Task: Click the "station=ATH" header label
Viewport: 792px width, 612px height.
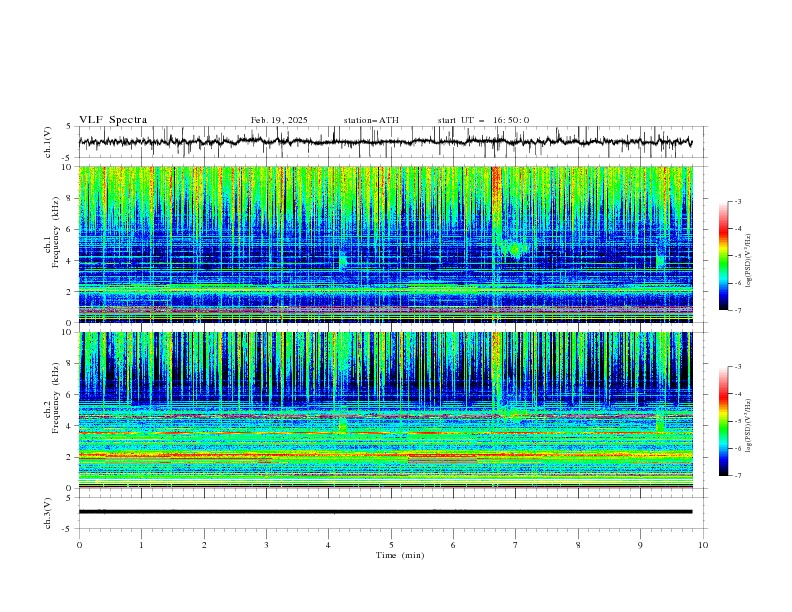Action: click(x=371, y=120)
